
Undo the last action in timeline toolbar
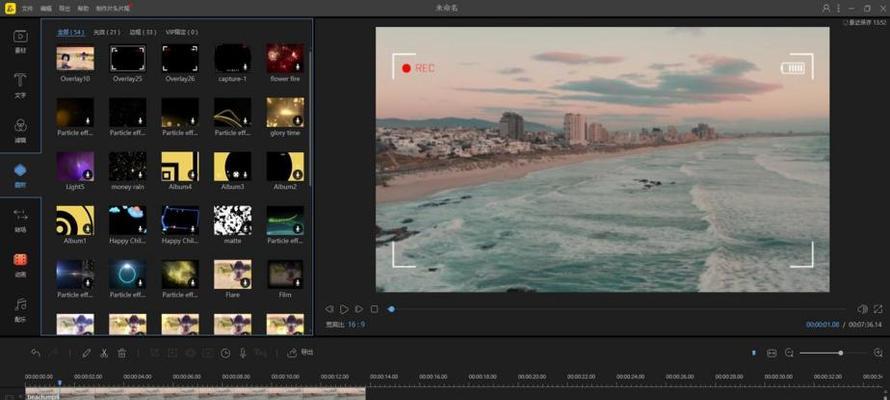click(x=35, y=353)
